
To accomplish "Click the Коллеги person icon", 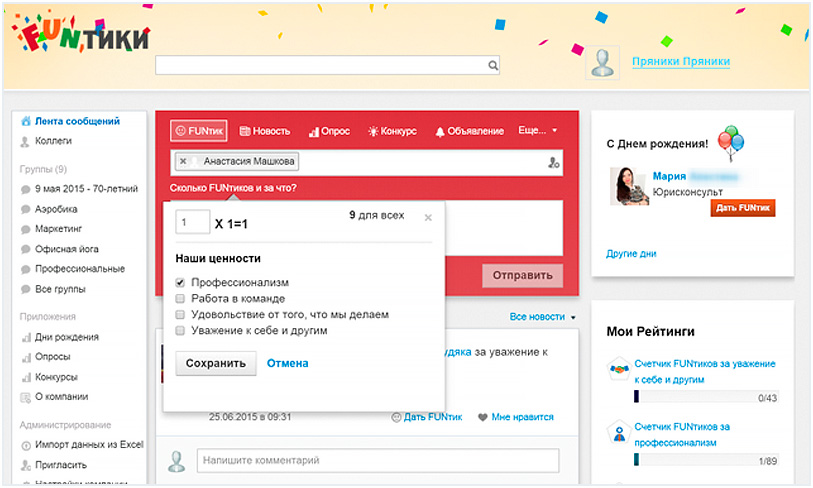I will [x=25, y=142].
